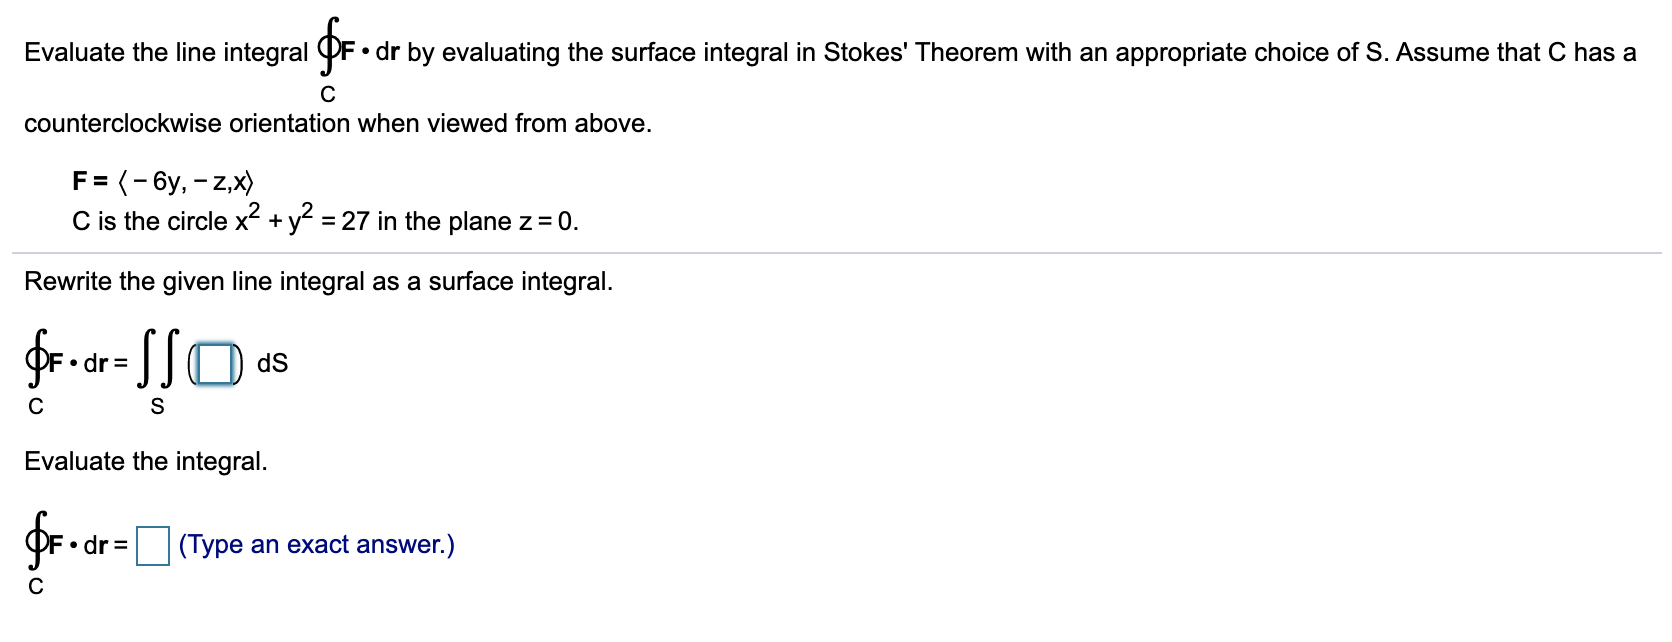Click the horizontal divider line below the problem

pyautogui.click(x=836, y=252)
